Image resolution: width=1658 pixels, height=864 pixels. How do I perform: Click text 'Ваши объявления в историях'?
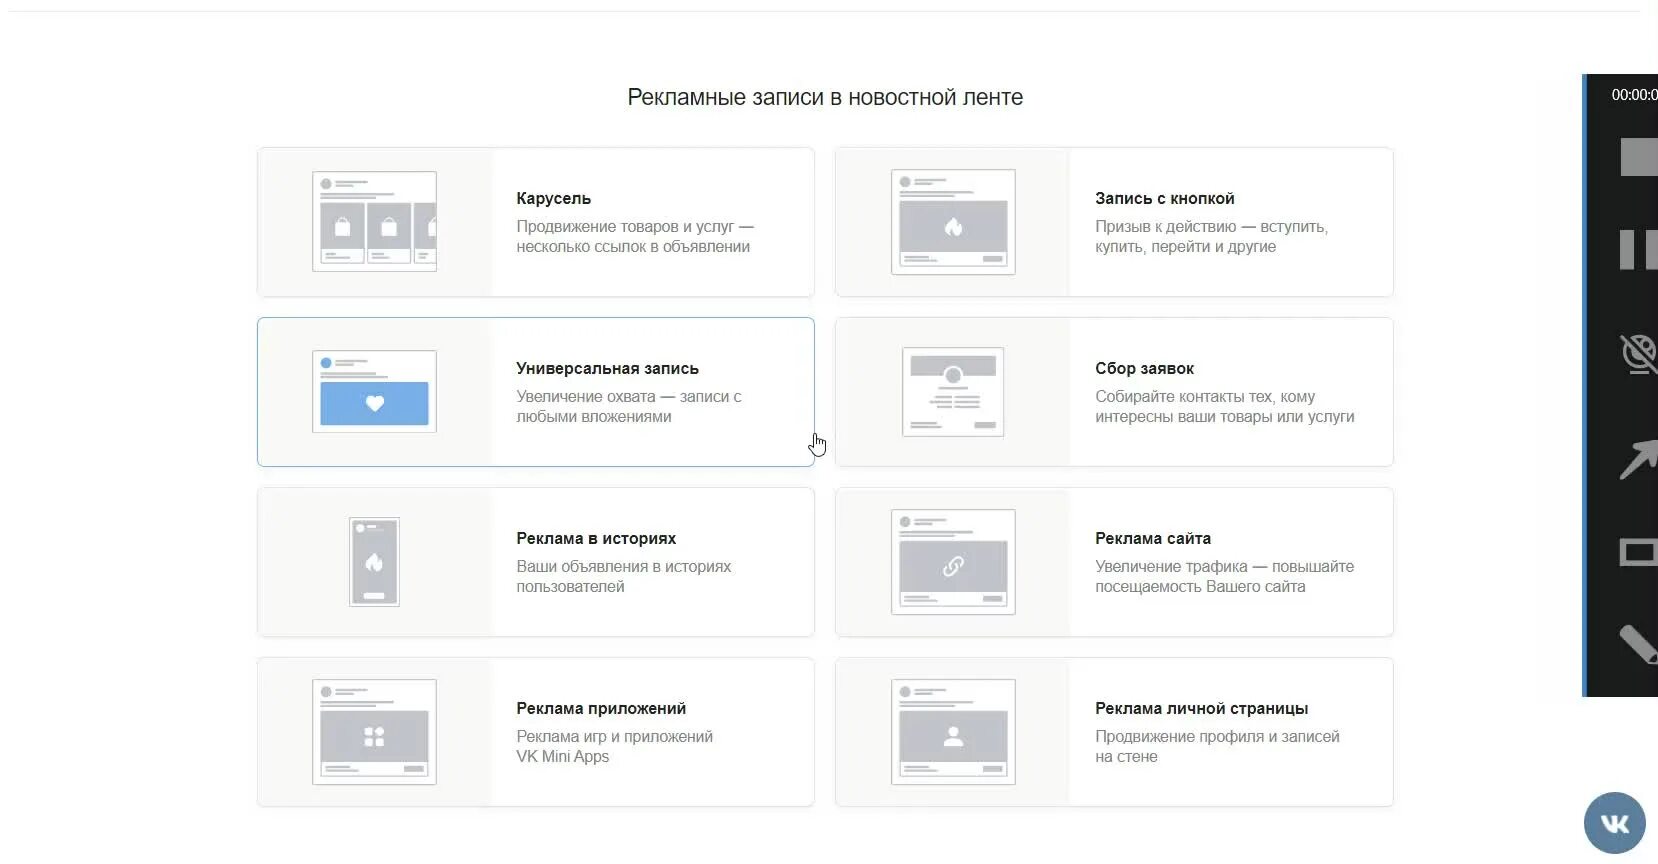tap(624, 567)
